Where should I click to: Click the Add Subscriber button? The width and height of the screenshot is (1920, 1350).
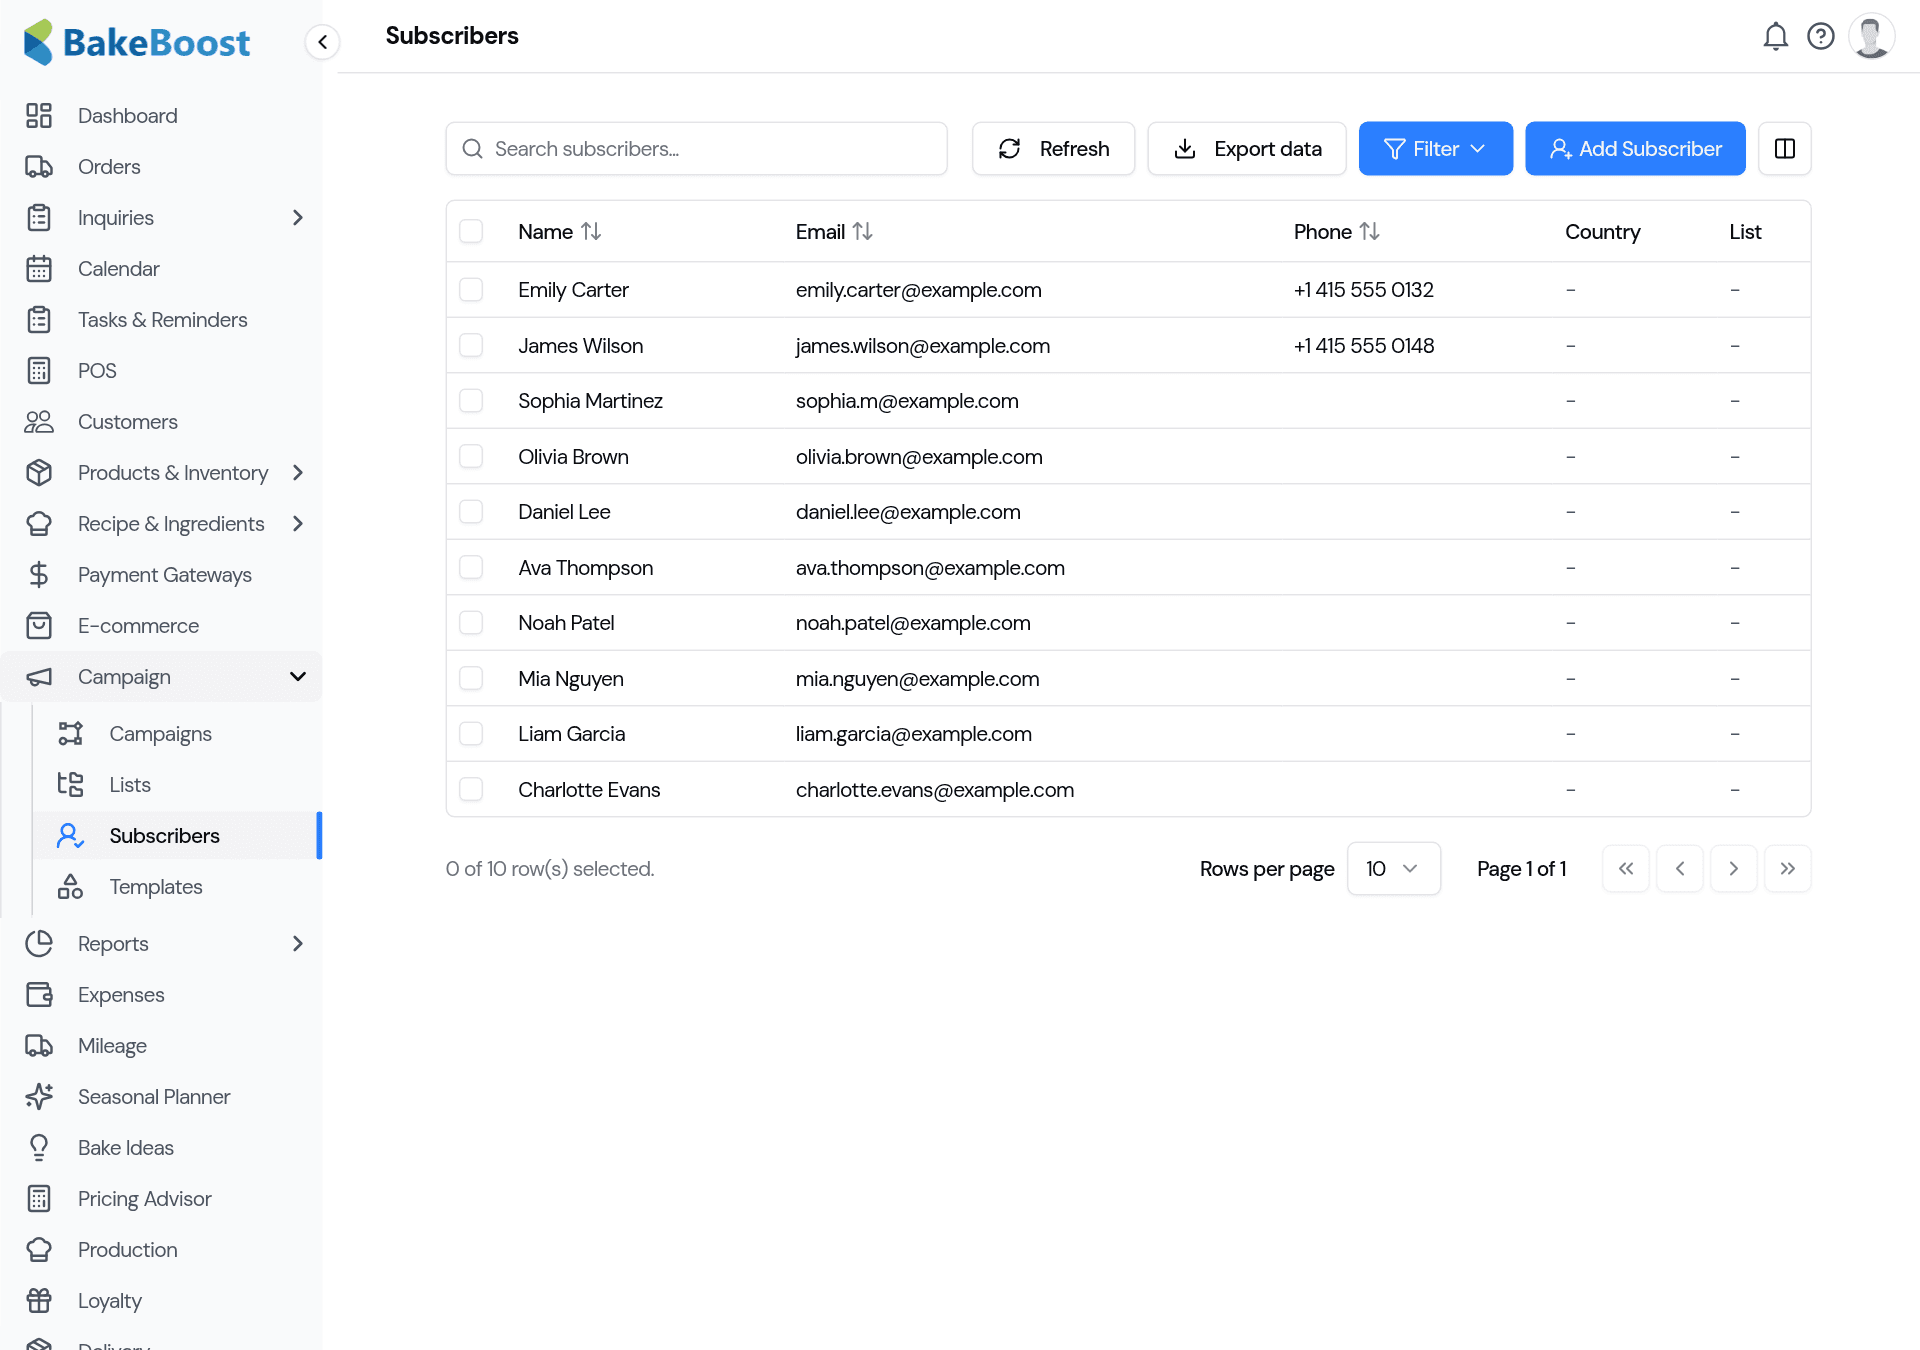pos(1635,149)
